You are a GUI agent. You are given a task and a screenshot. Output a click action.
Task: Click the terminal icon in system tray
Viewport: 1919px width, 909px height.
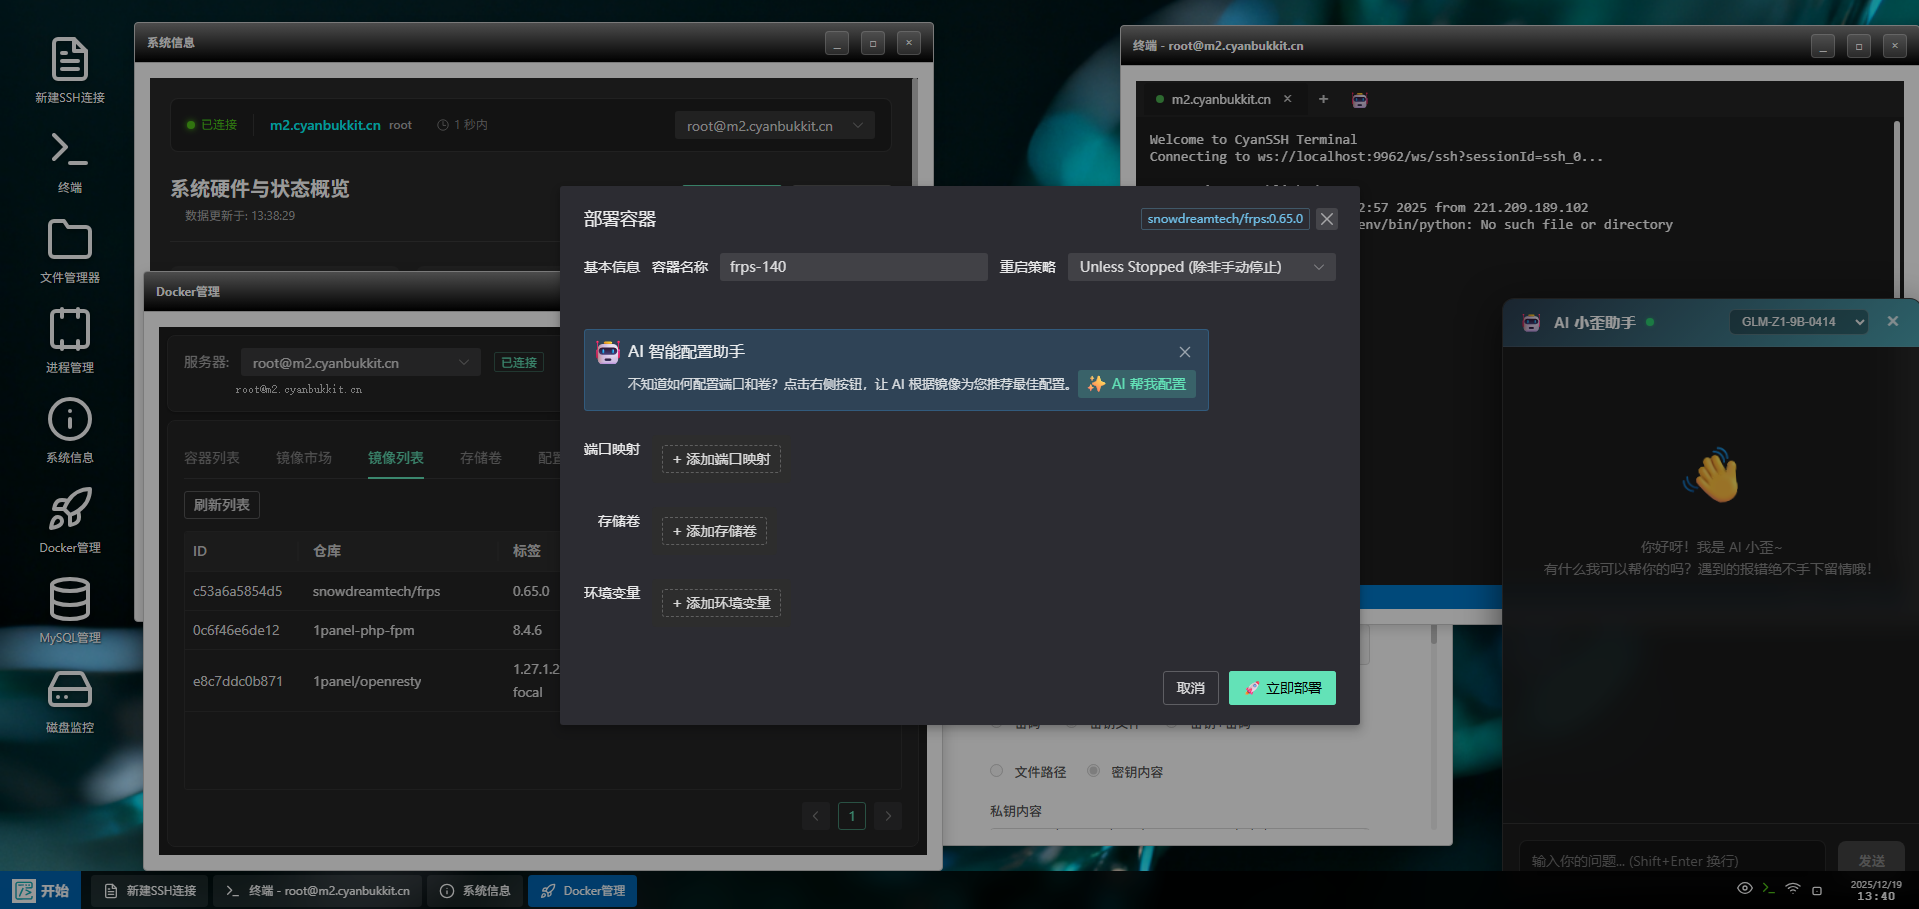(x=1769, y=889)
